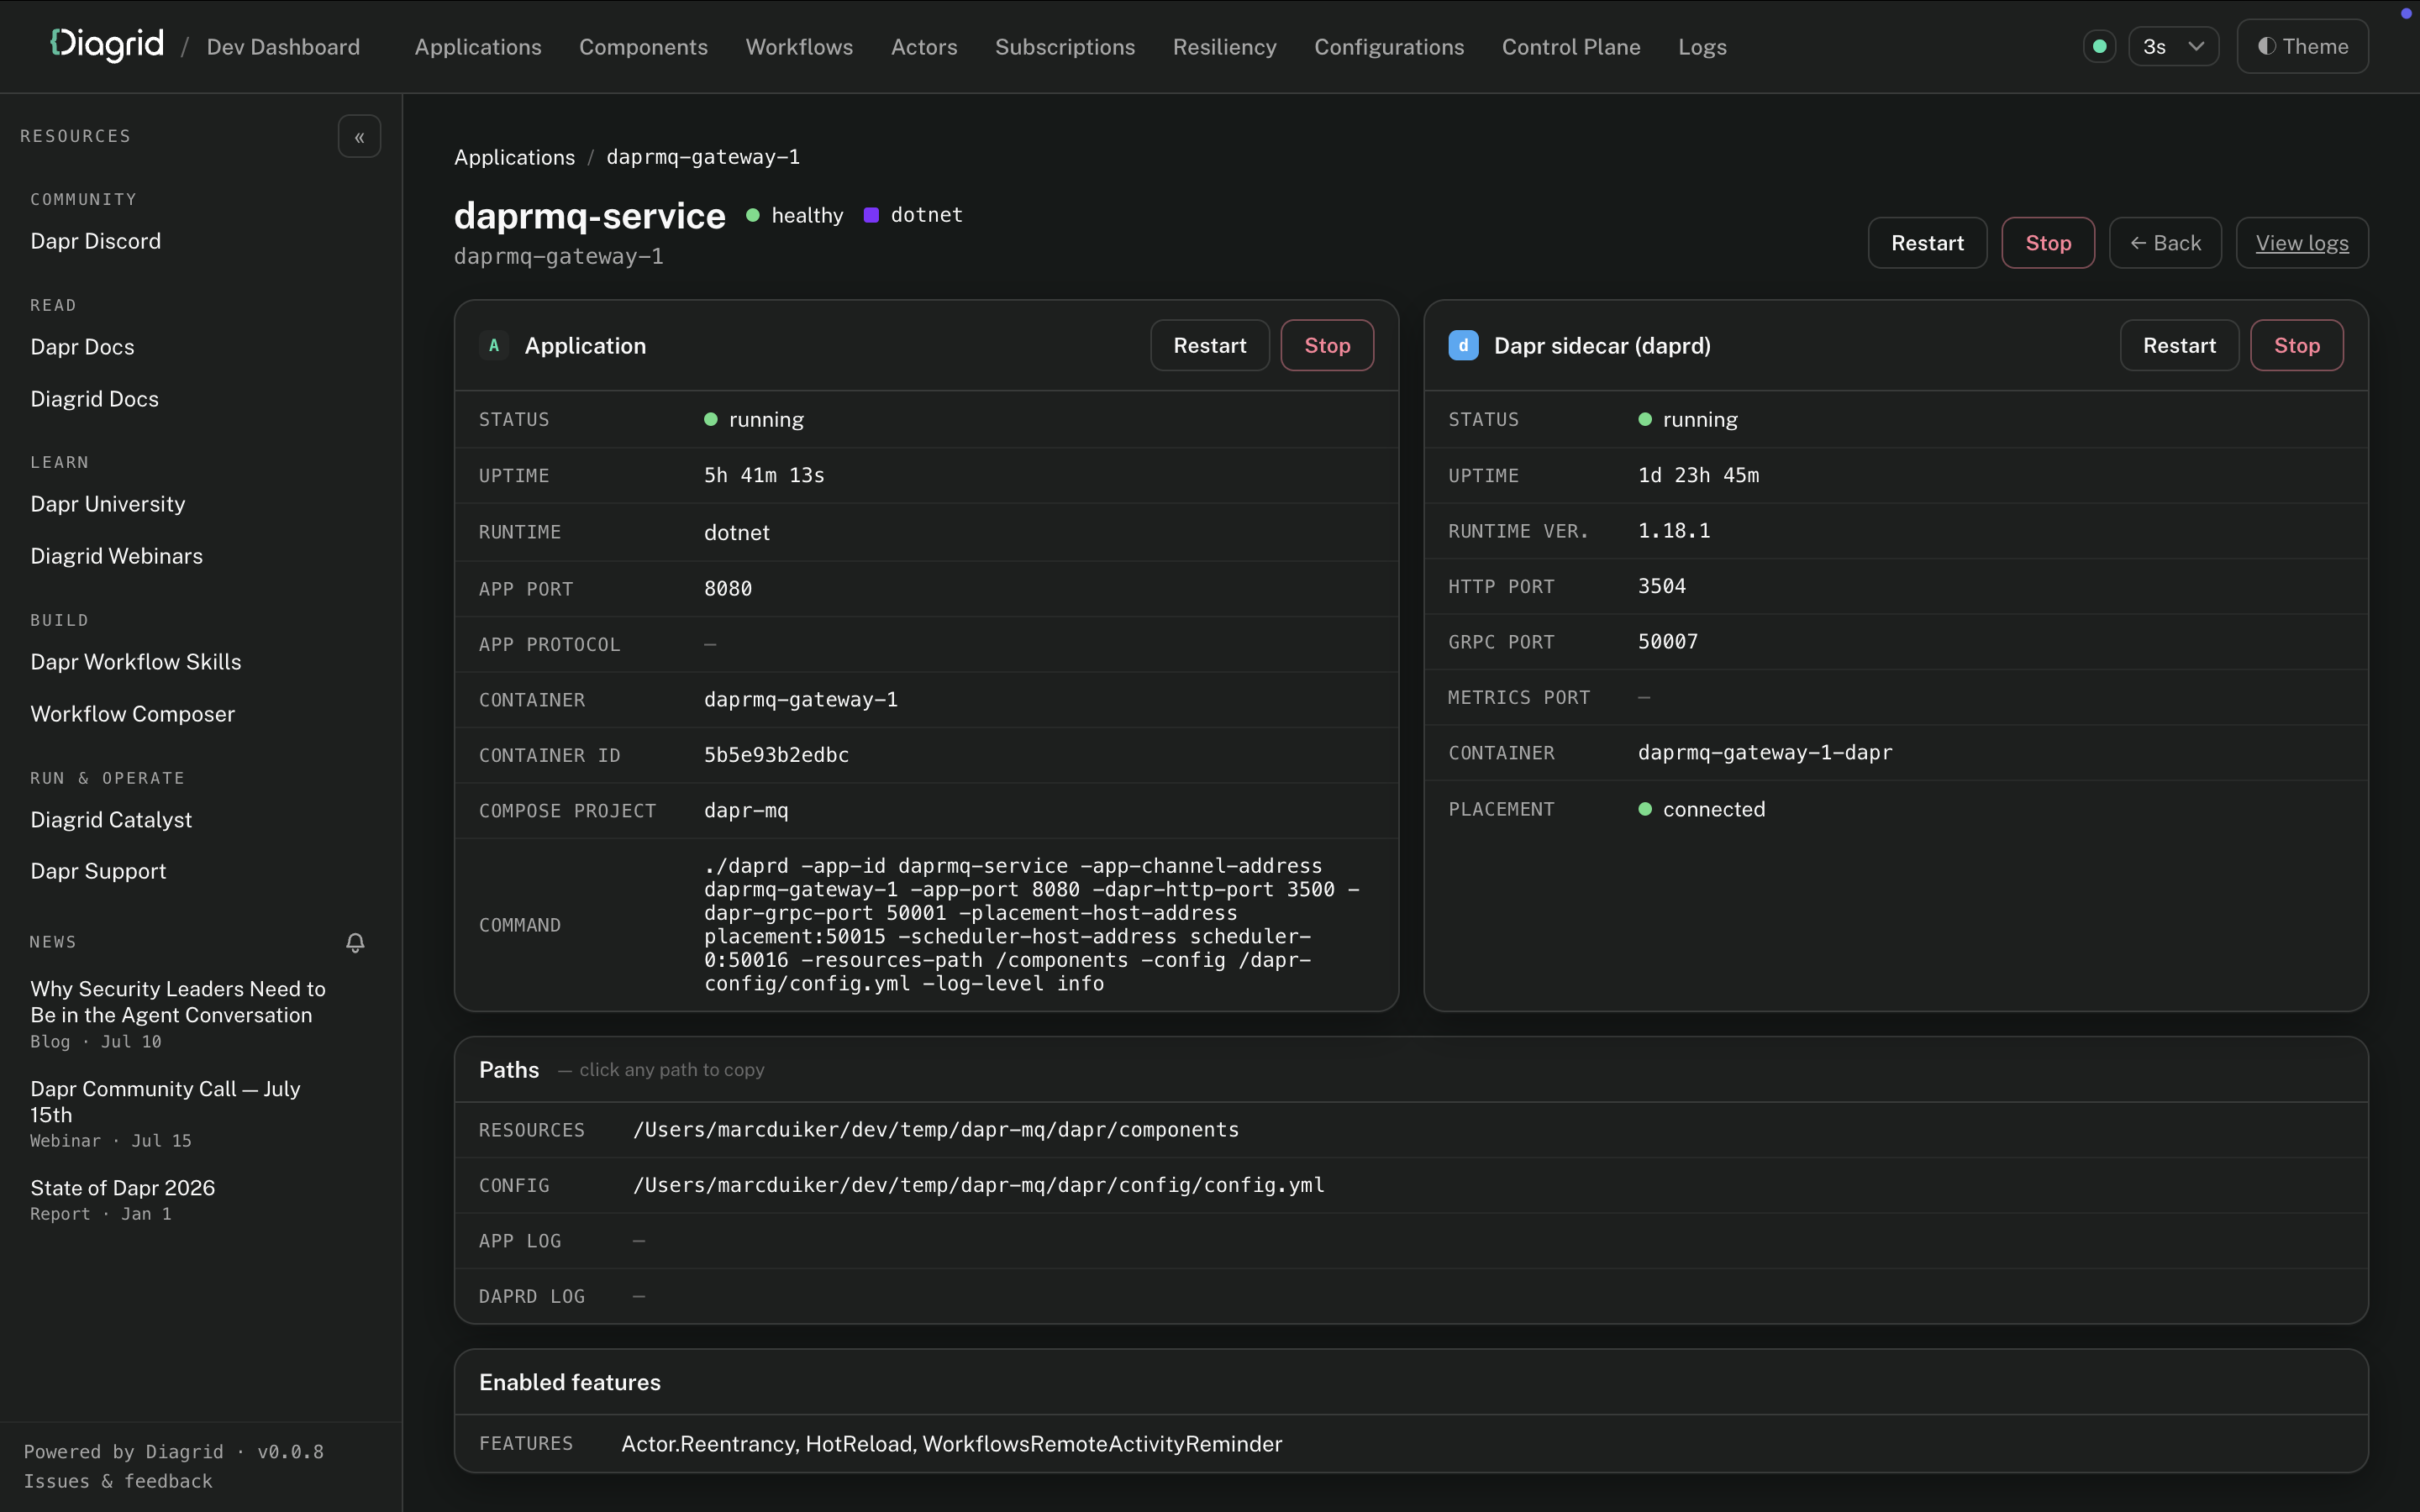This screenshot has height=1512, width=2420.
Task: Open Workflow Composer link
Action: click(133, 714)
